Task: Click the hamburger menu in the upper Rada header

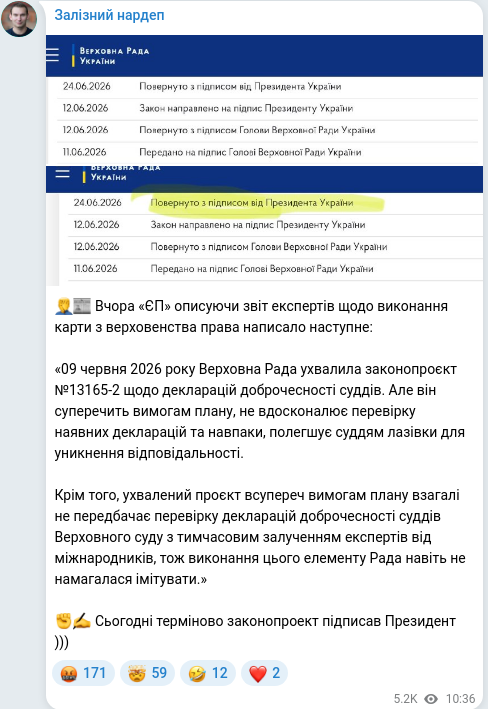Action: click(52, 55)
